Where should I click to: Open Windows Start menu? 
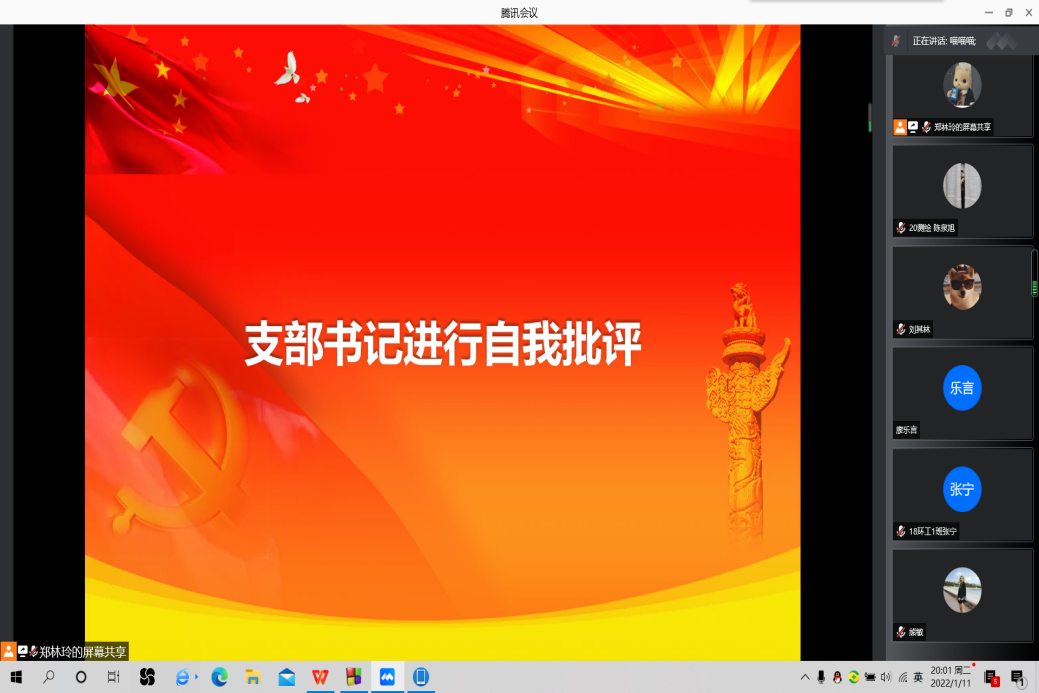(16, 677)
